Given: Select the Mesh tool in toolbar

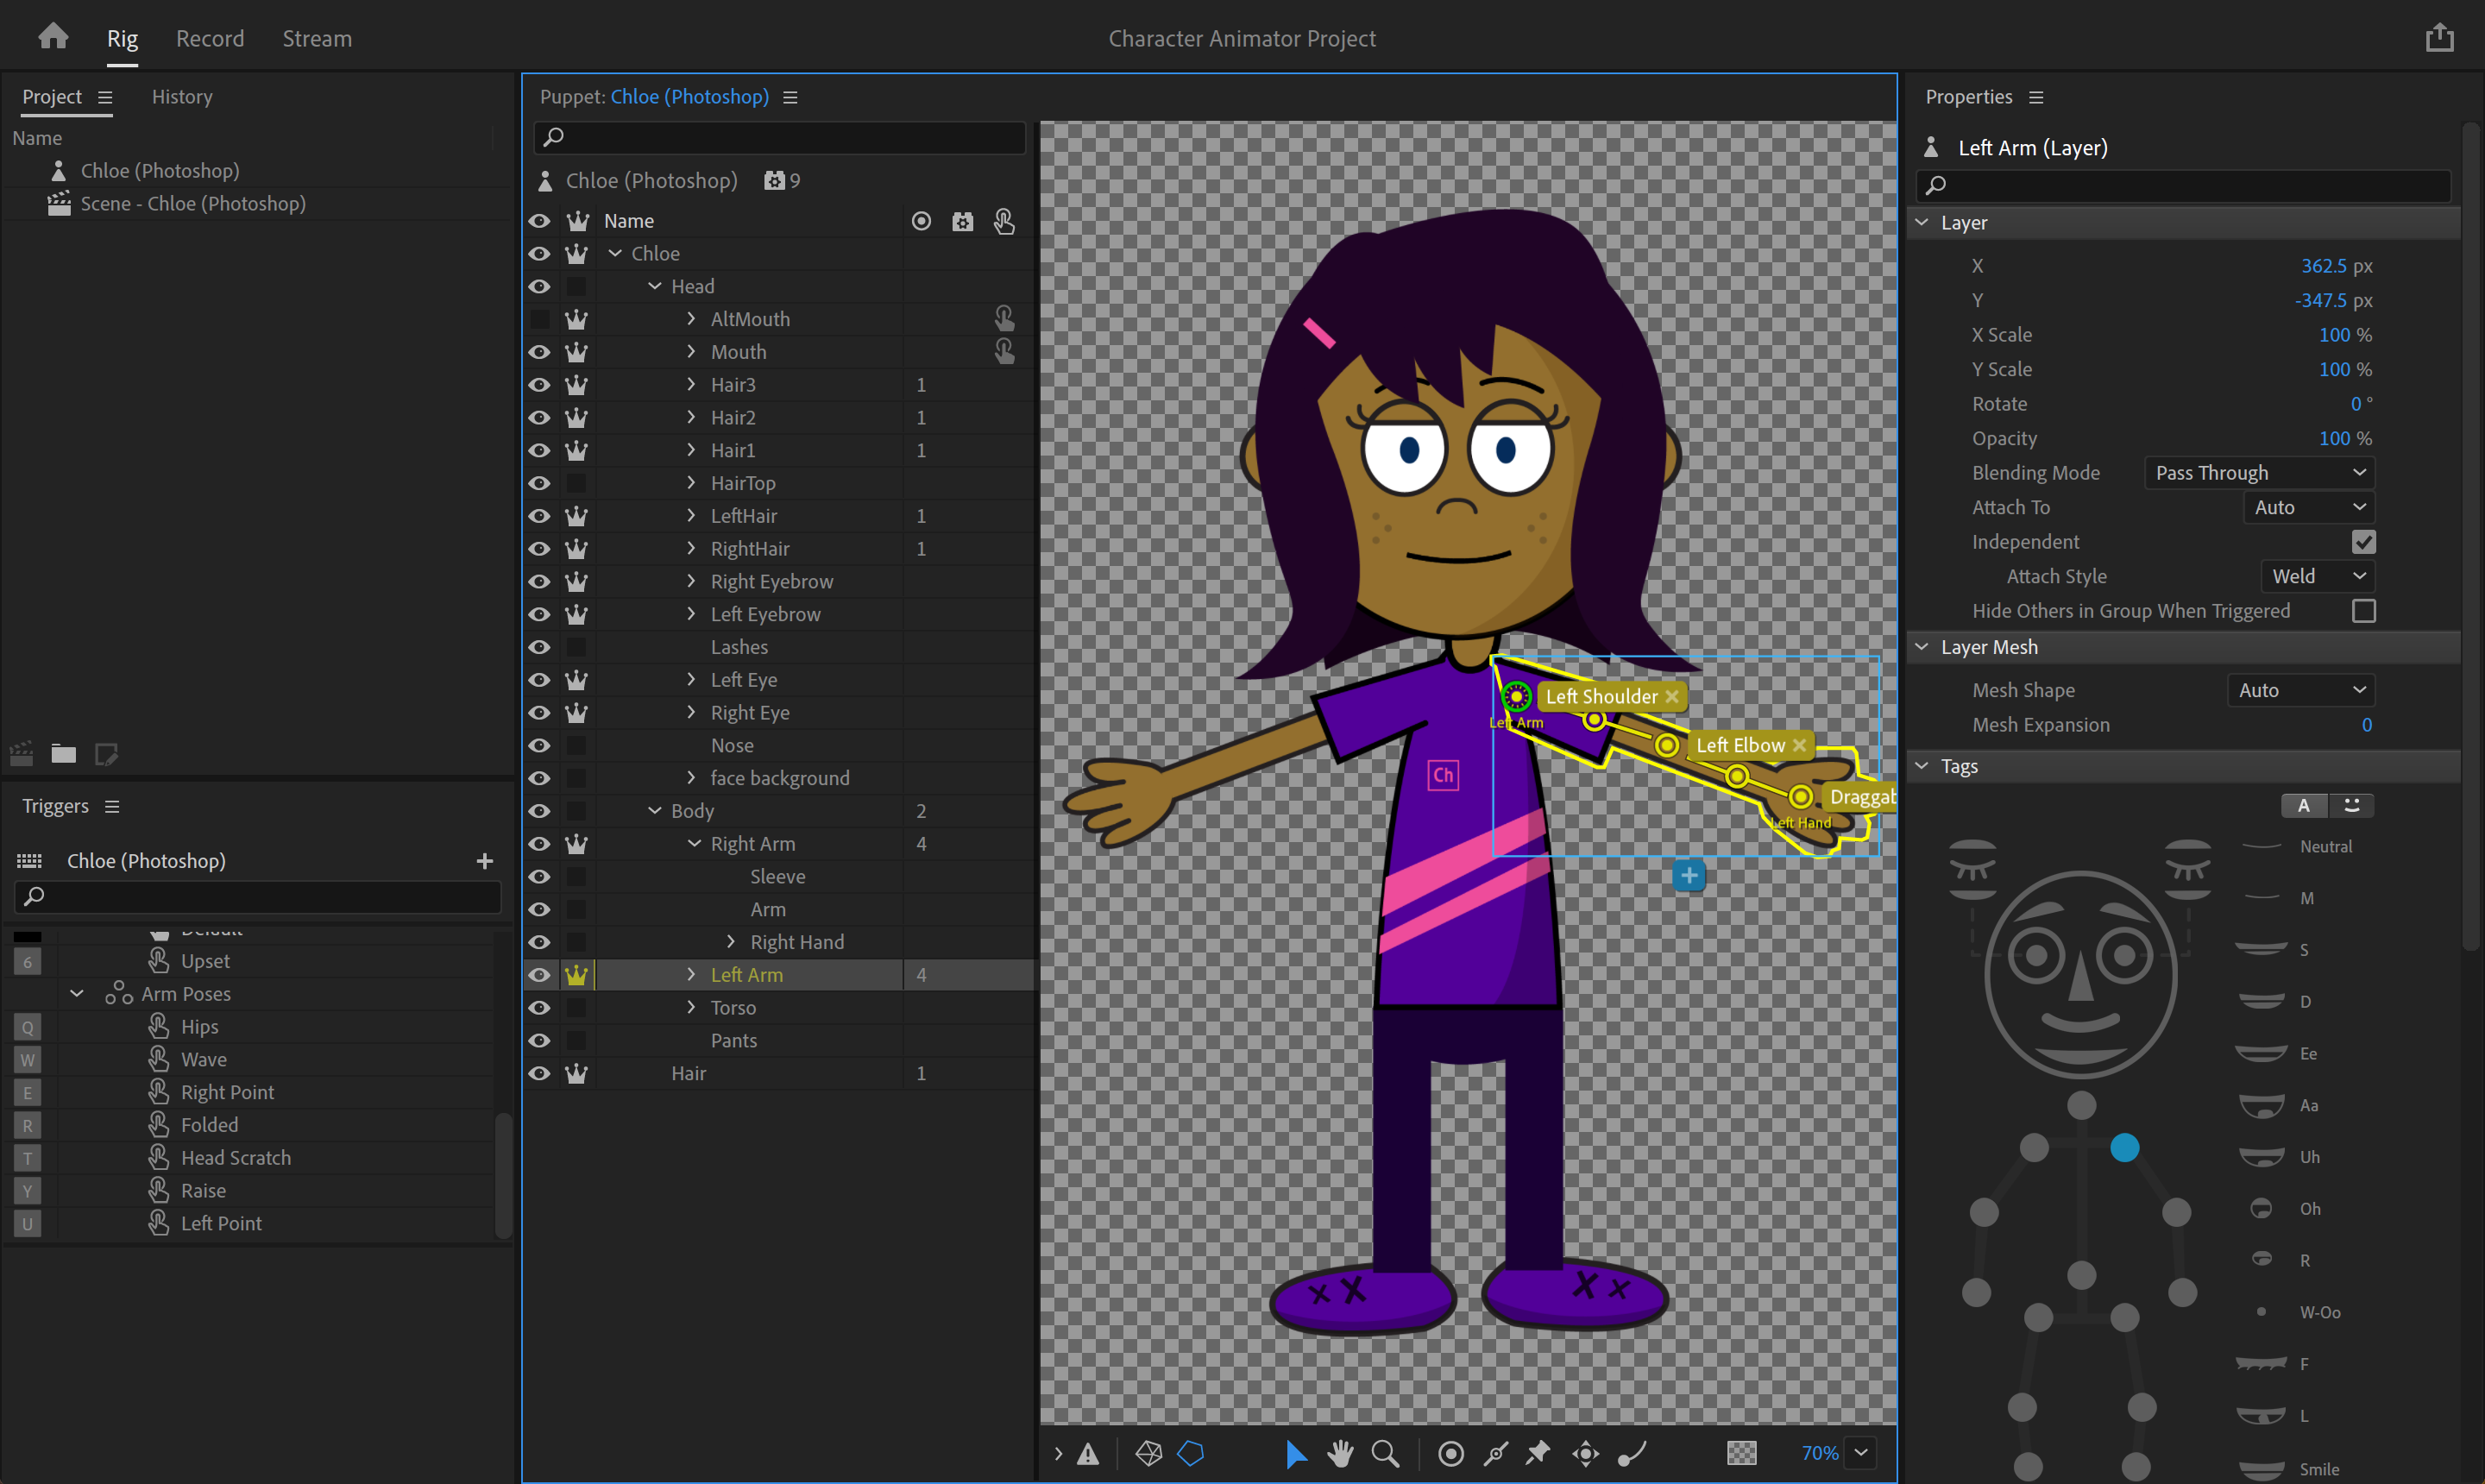Looking at the screenshot, I should click(x=1142, y=1452).
